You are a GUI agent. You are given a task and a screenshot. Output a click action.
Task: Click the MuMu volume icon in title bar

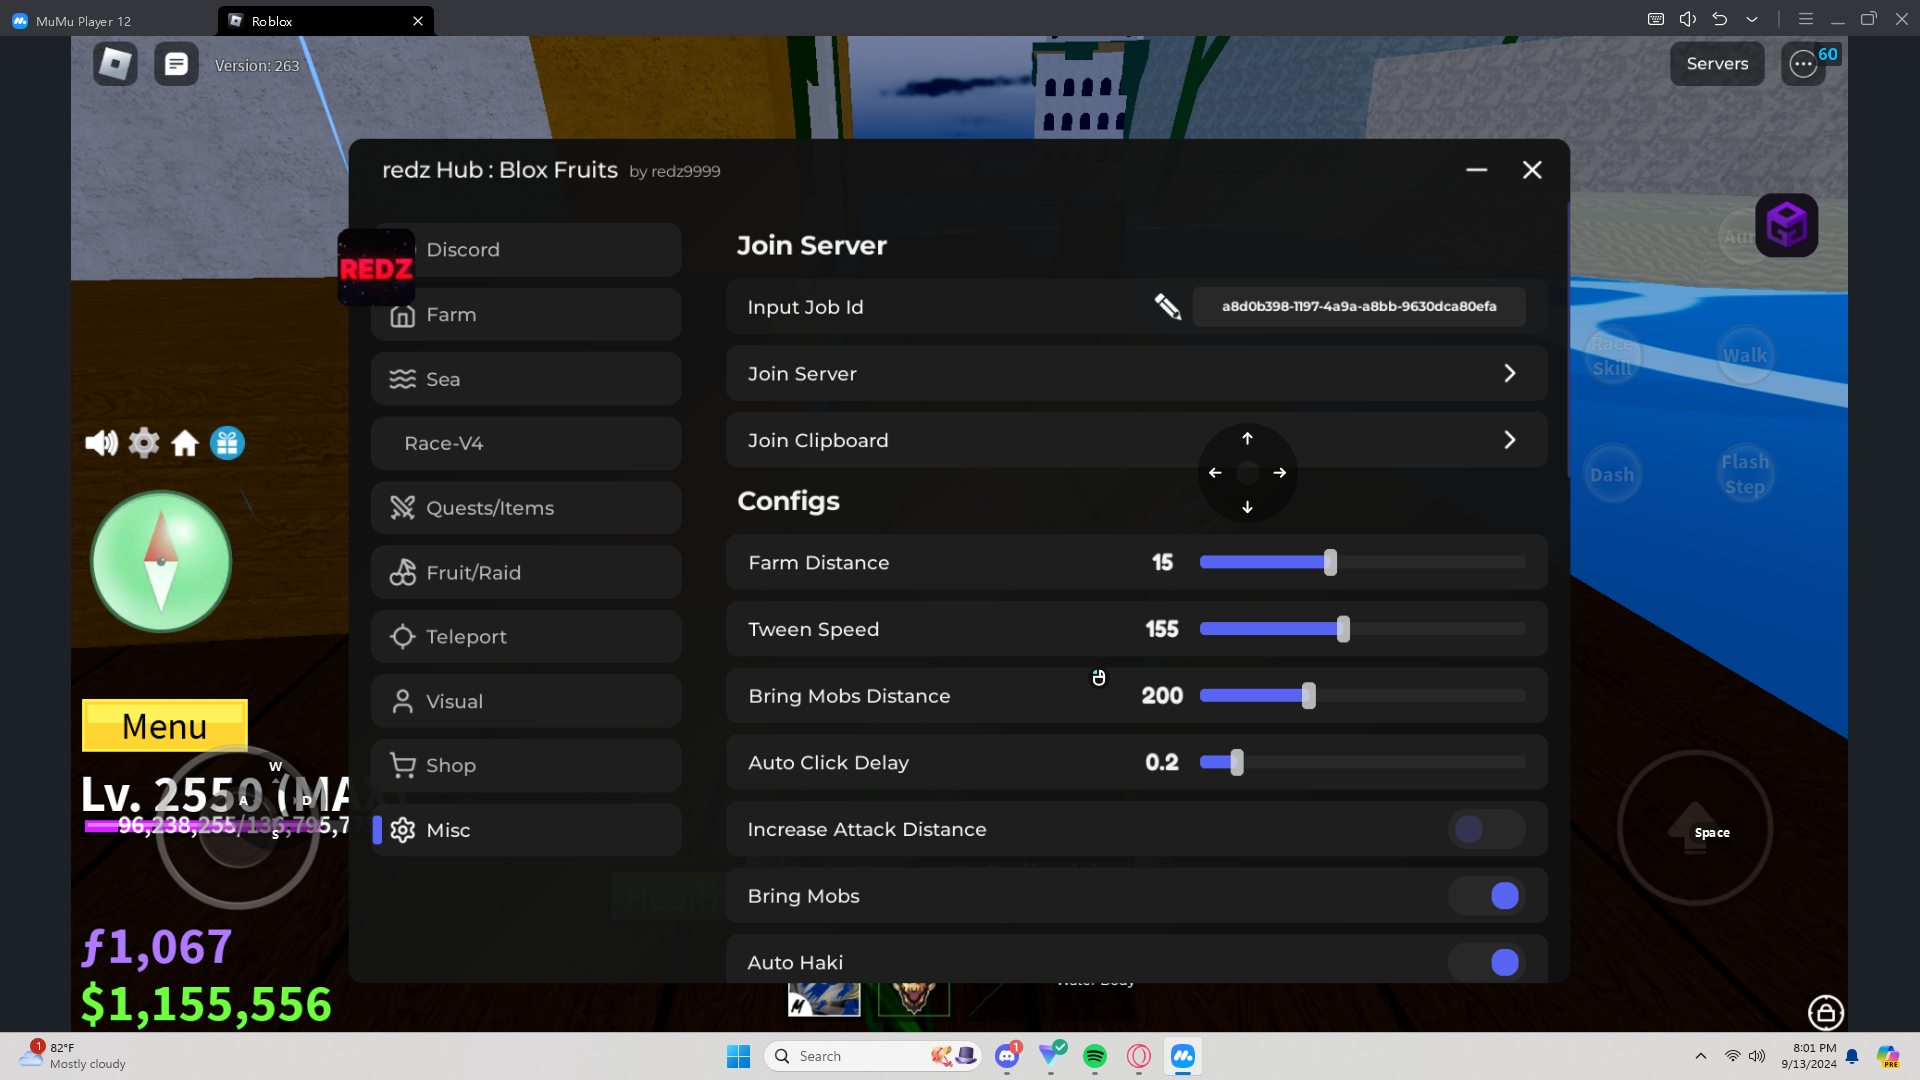coord(1688,19)
